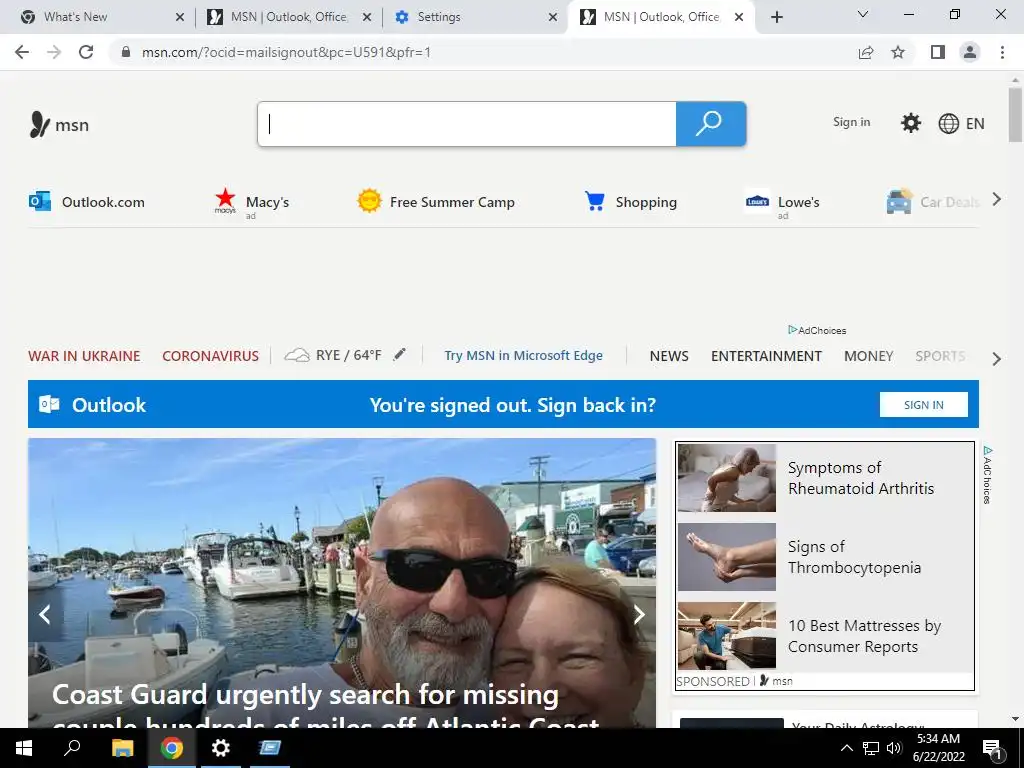This screenshot has height=768, width=1024.
Task: Click the globe language icon
Action: 948,123
